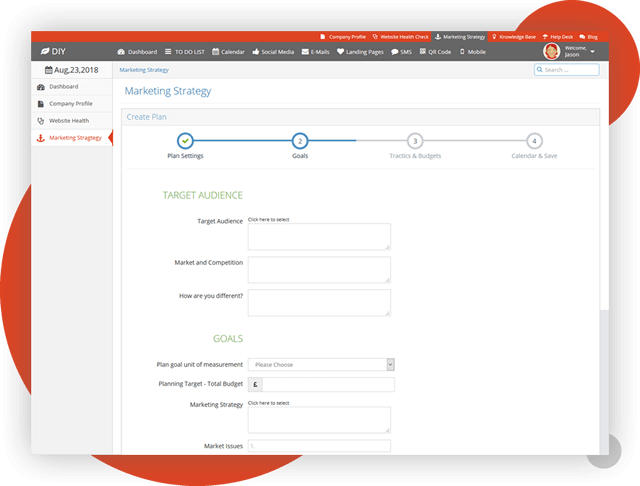The width and height of the screenshot is (640, 486).
Task: Open the Welcome Jason user menu
Action: pos(571,51)
